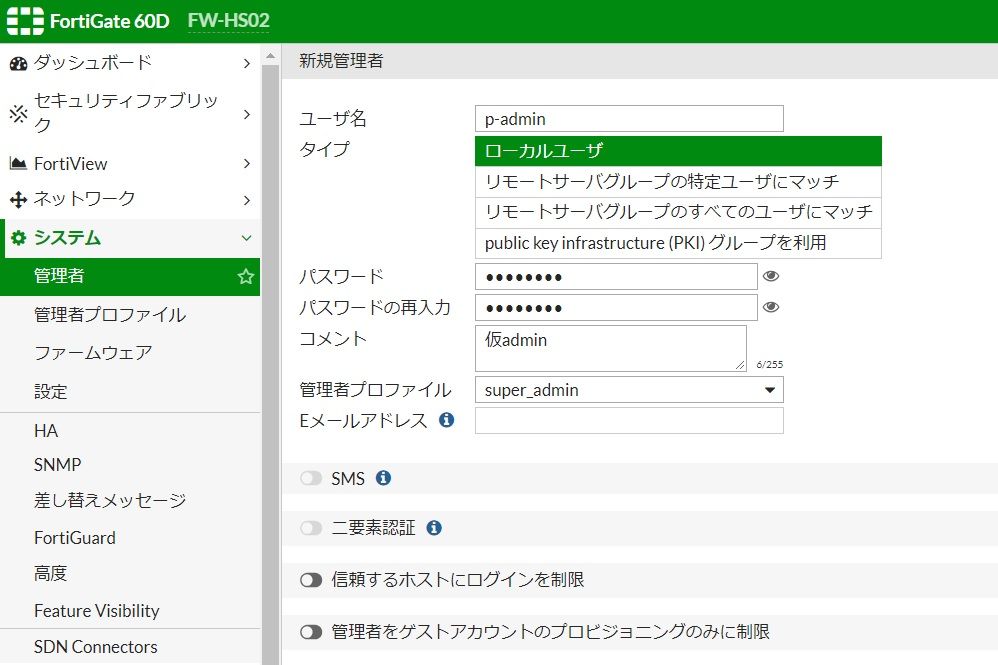Open システム in the sidebar
The image size is (998, 665).
[x=130, y=238]
